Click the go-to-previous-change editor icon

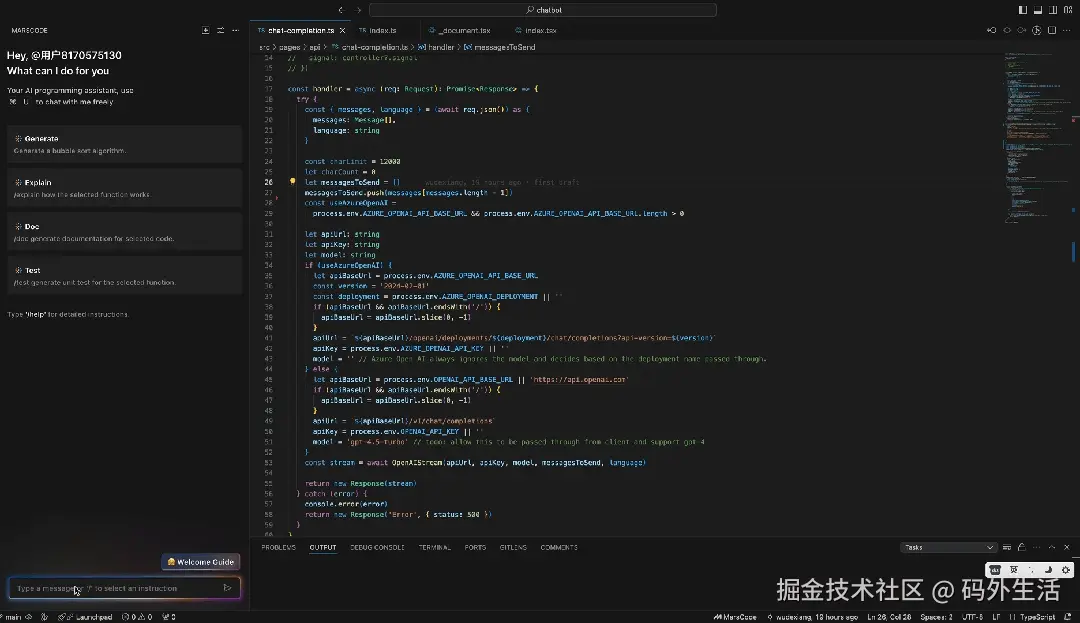992,30
